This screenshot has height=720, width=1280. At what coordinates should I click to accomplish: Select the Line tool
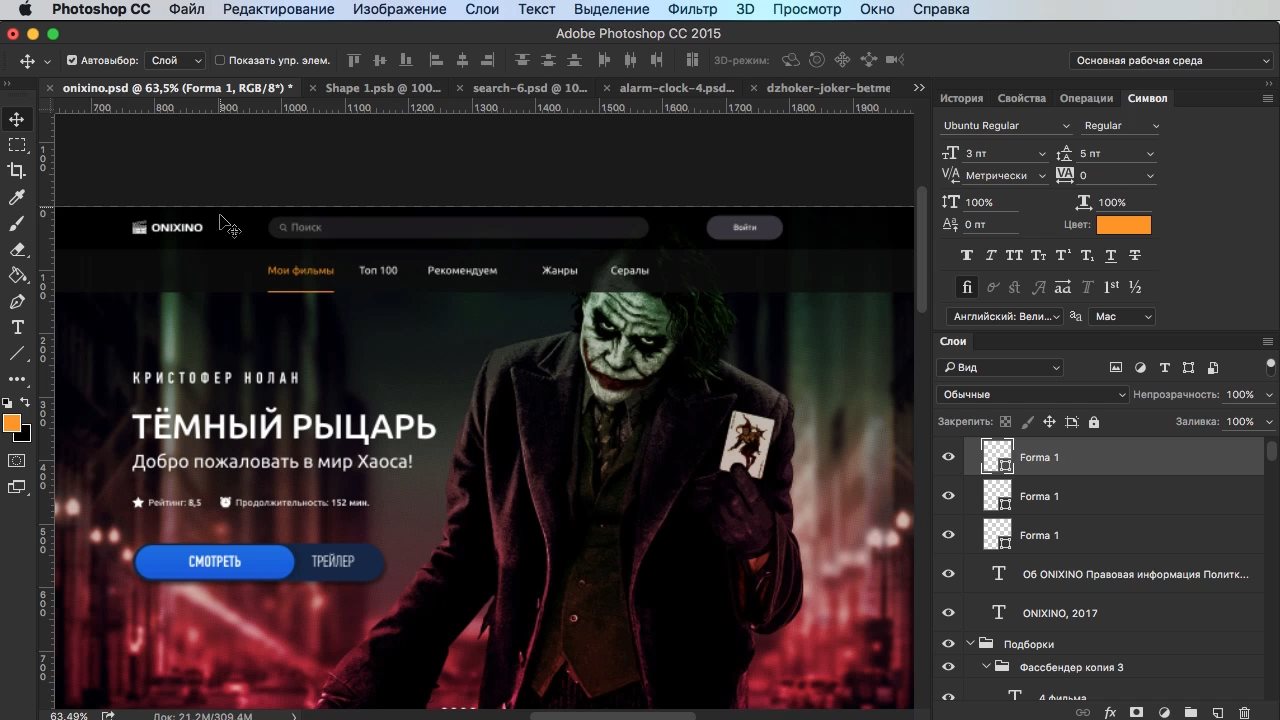pos(17,353)
